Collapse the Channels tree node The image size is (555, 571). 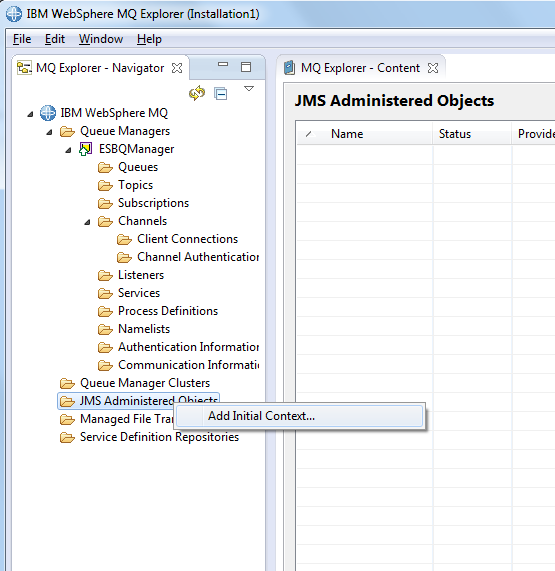(x=87, y=222)
